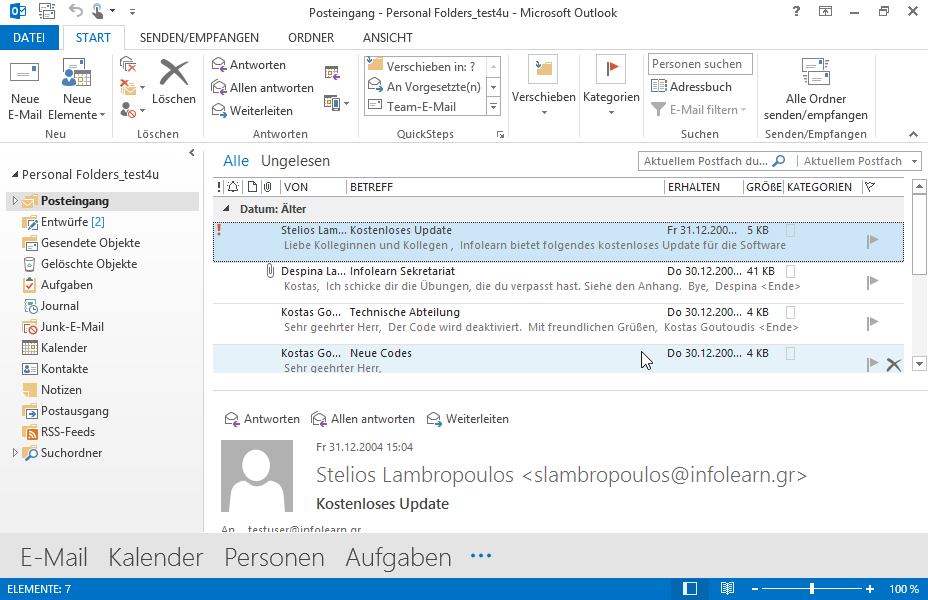
Task: Click ribbon Allen antworten button
Action: [x=262, y=88]
